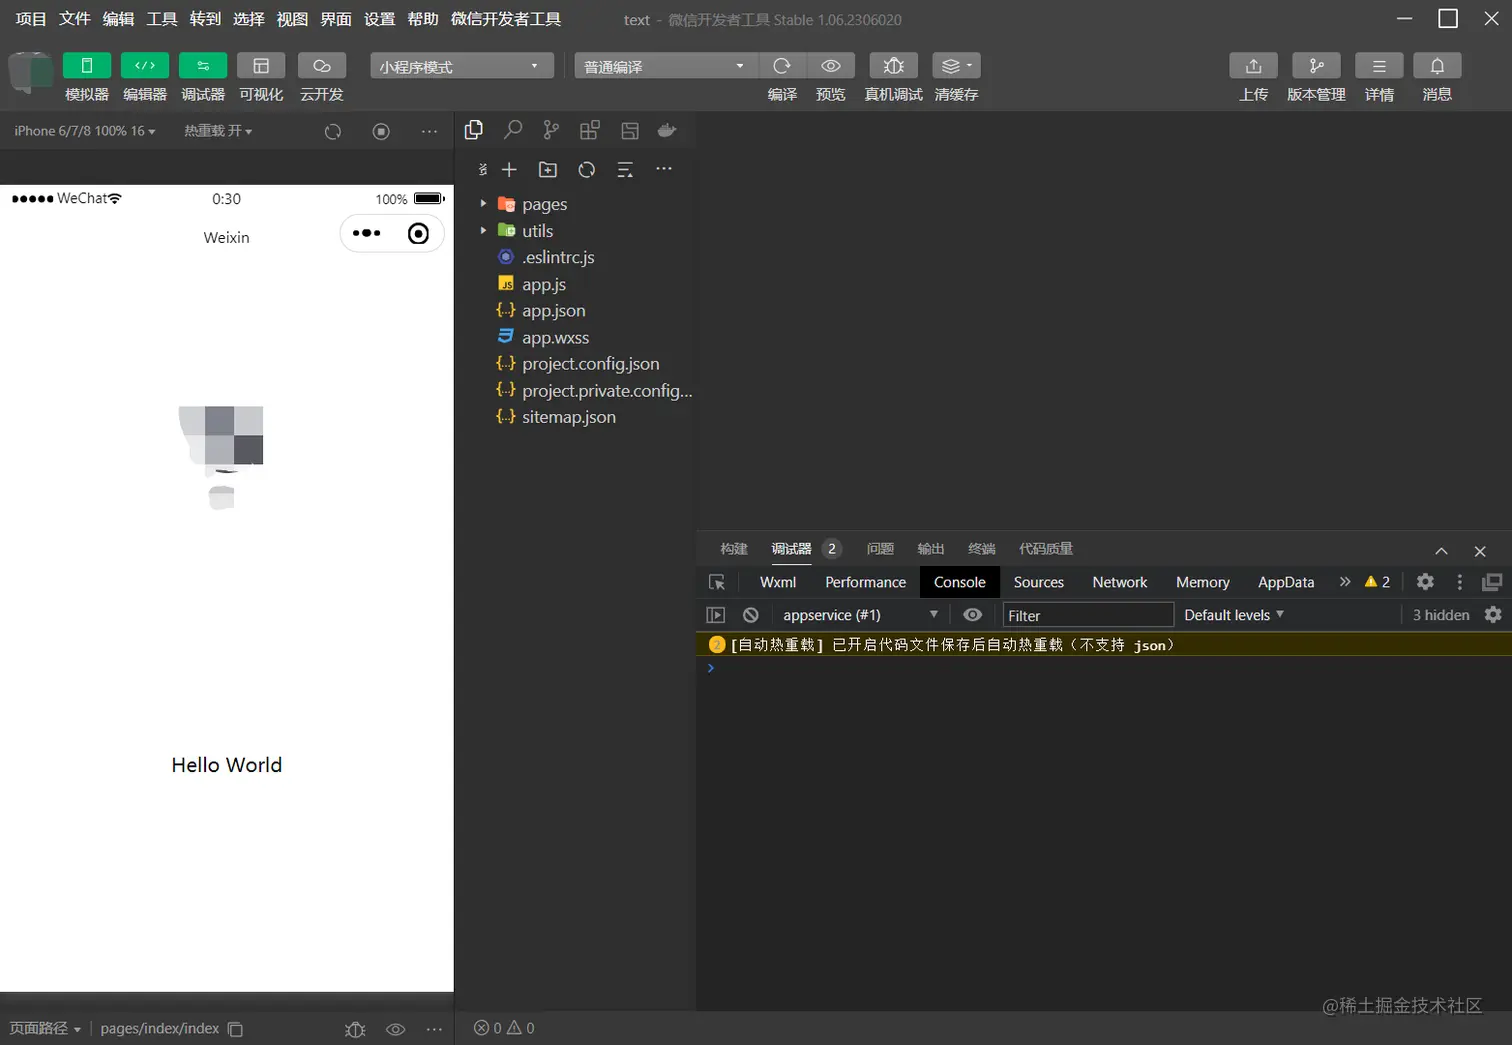Toggle the debugger (调试器) panel button

(203, 66)
